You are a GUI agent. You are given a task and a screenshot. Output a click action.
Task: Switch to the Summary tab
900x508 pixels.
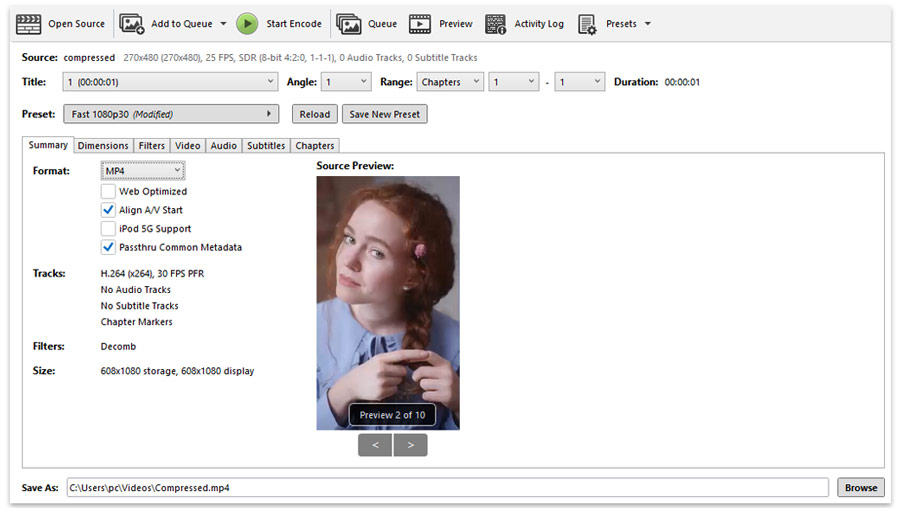click(x=48, y=145)
